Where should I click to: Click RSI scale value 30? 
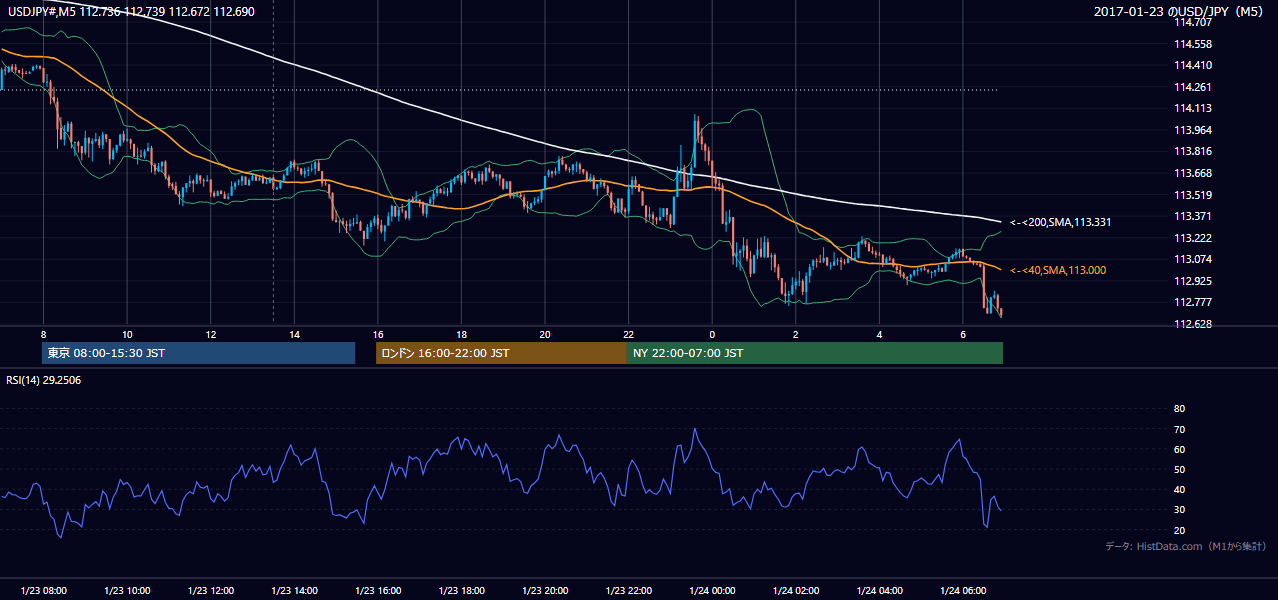[1179, 509]
